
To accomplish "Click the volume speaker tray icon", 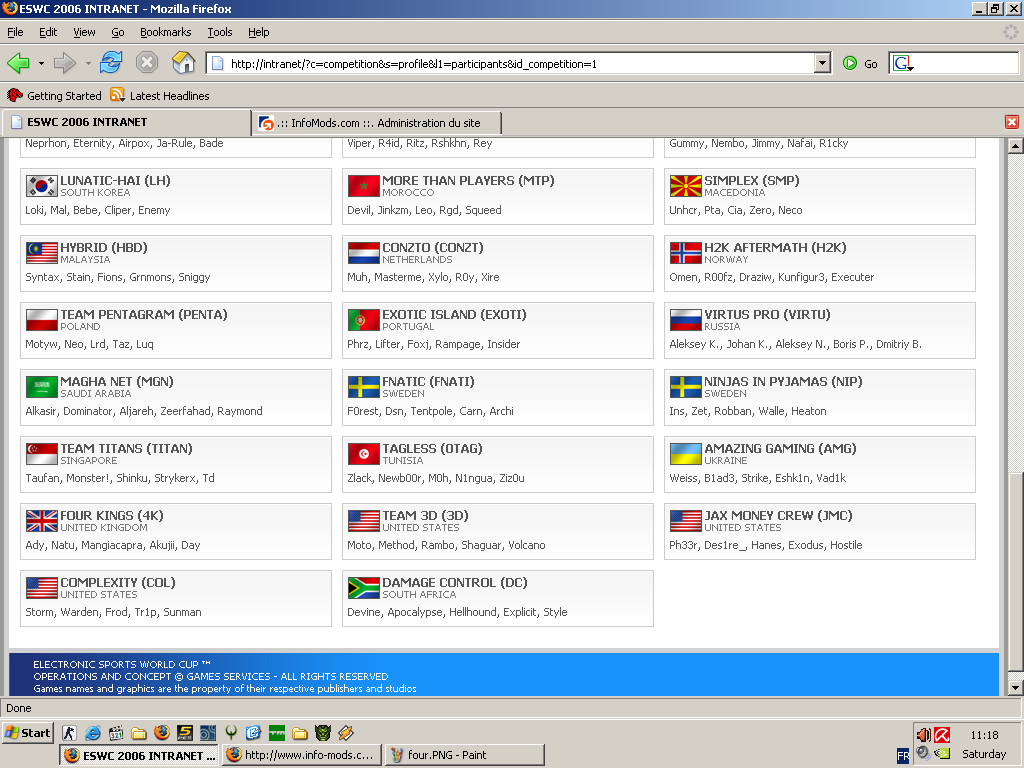I will pos(923,735).
